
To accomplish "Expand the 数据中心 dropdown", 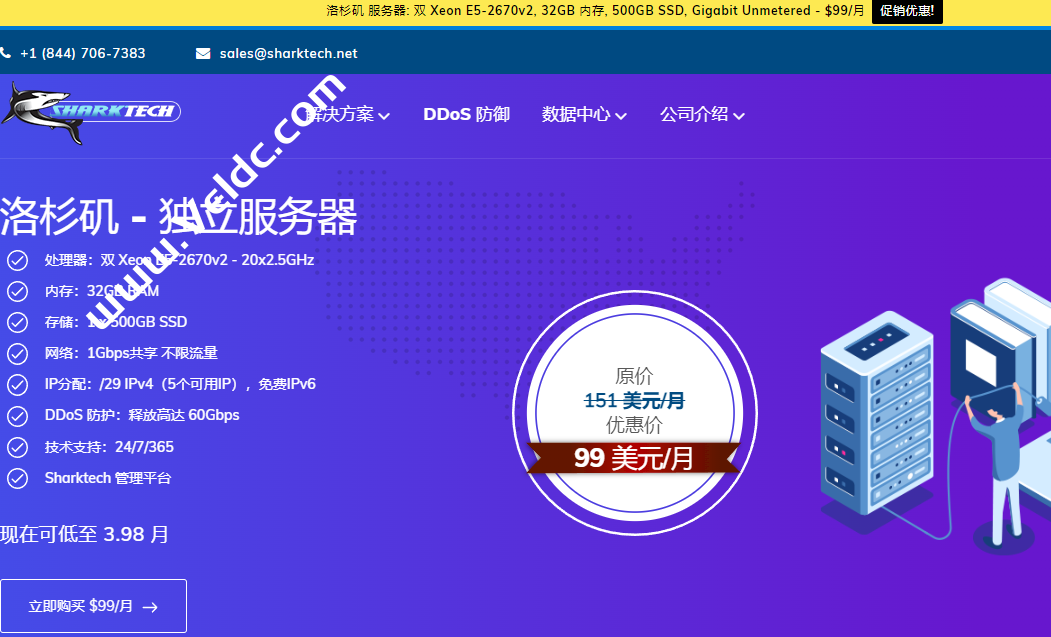I will coord(622,115).
